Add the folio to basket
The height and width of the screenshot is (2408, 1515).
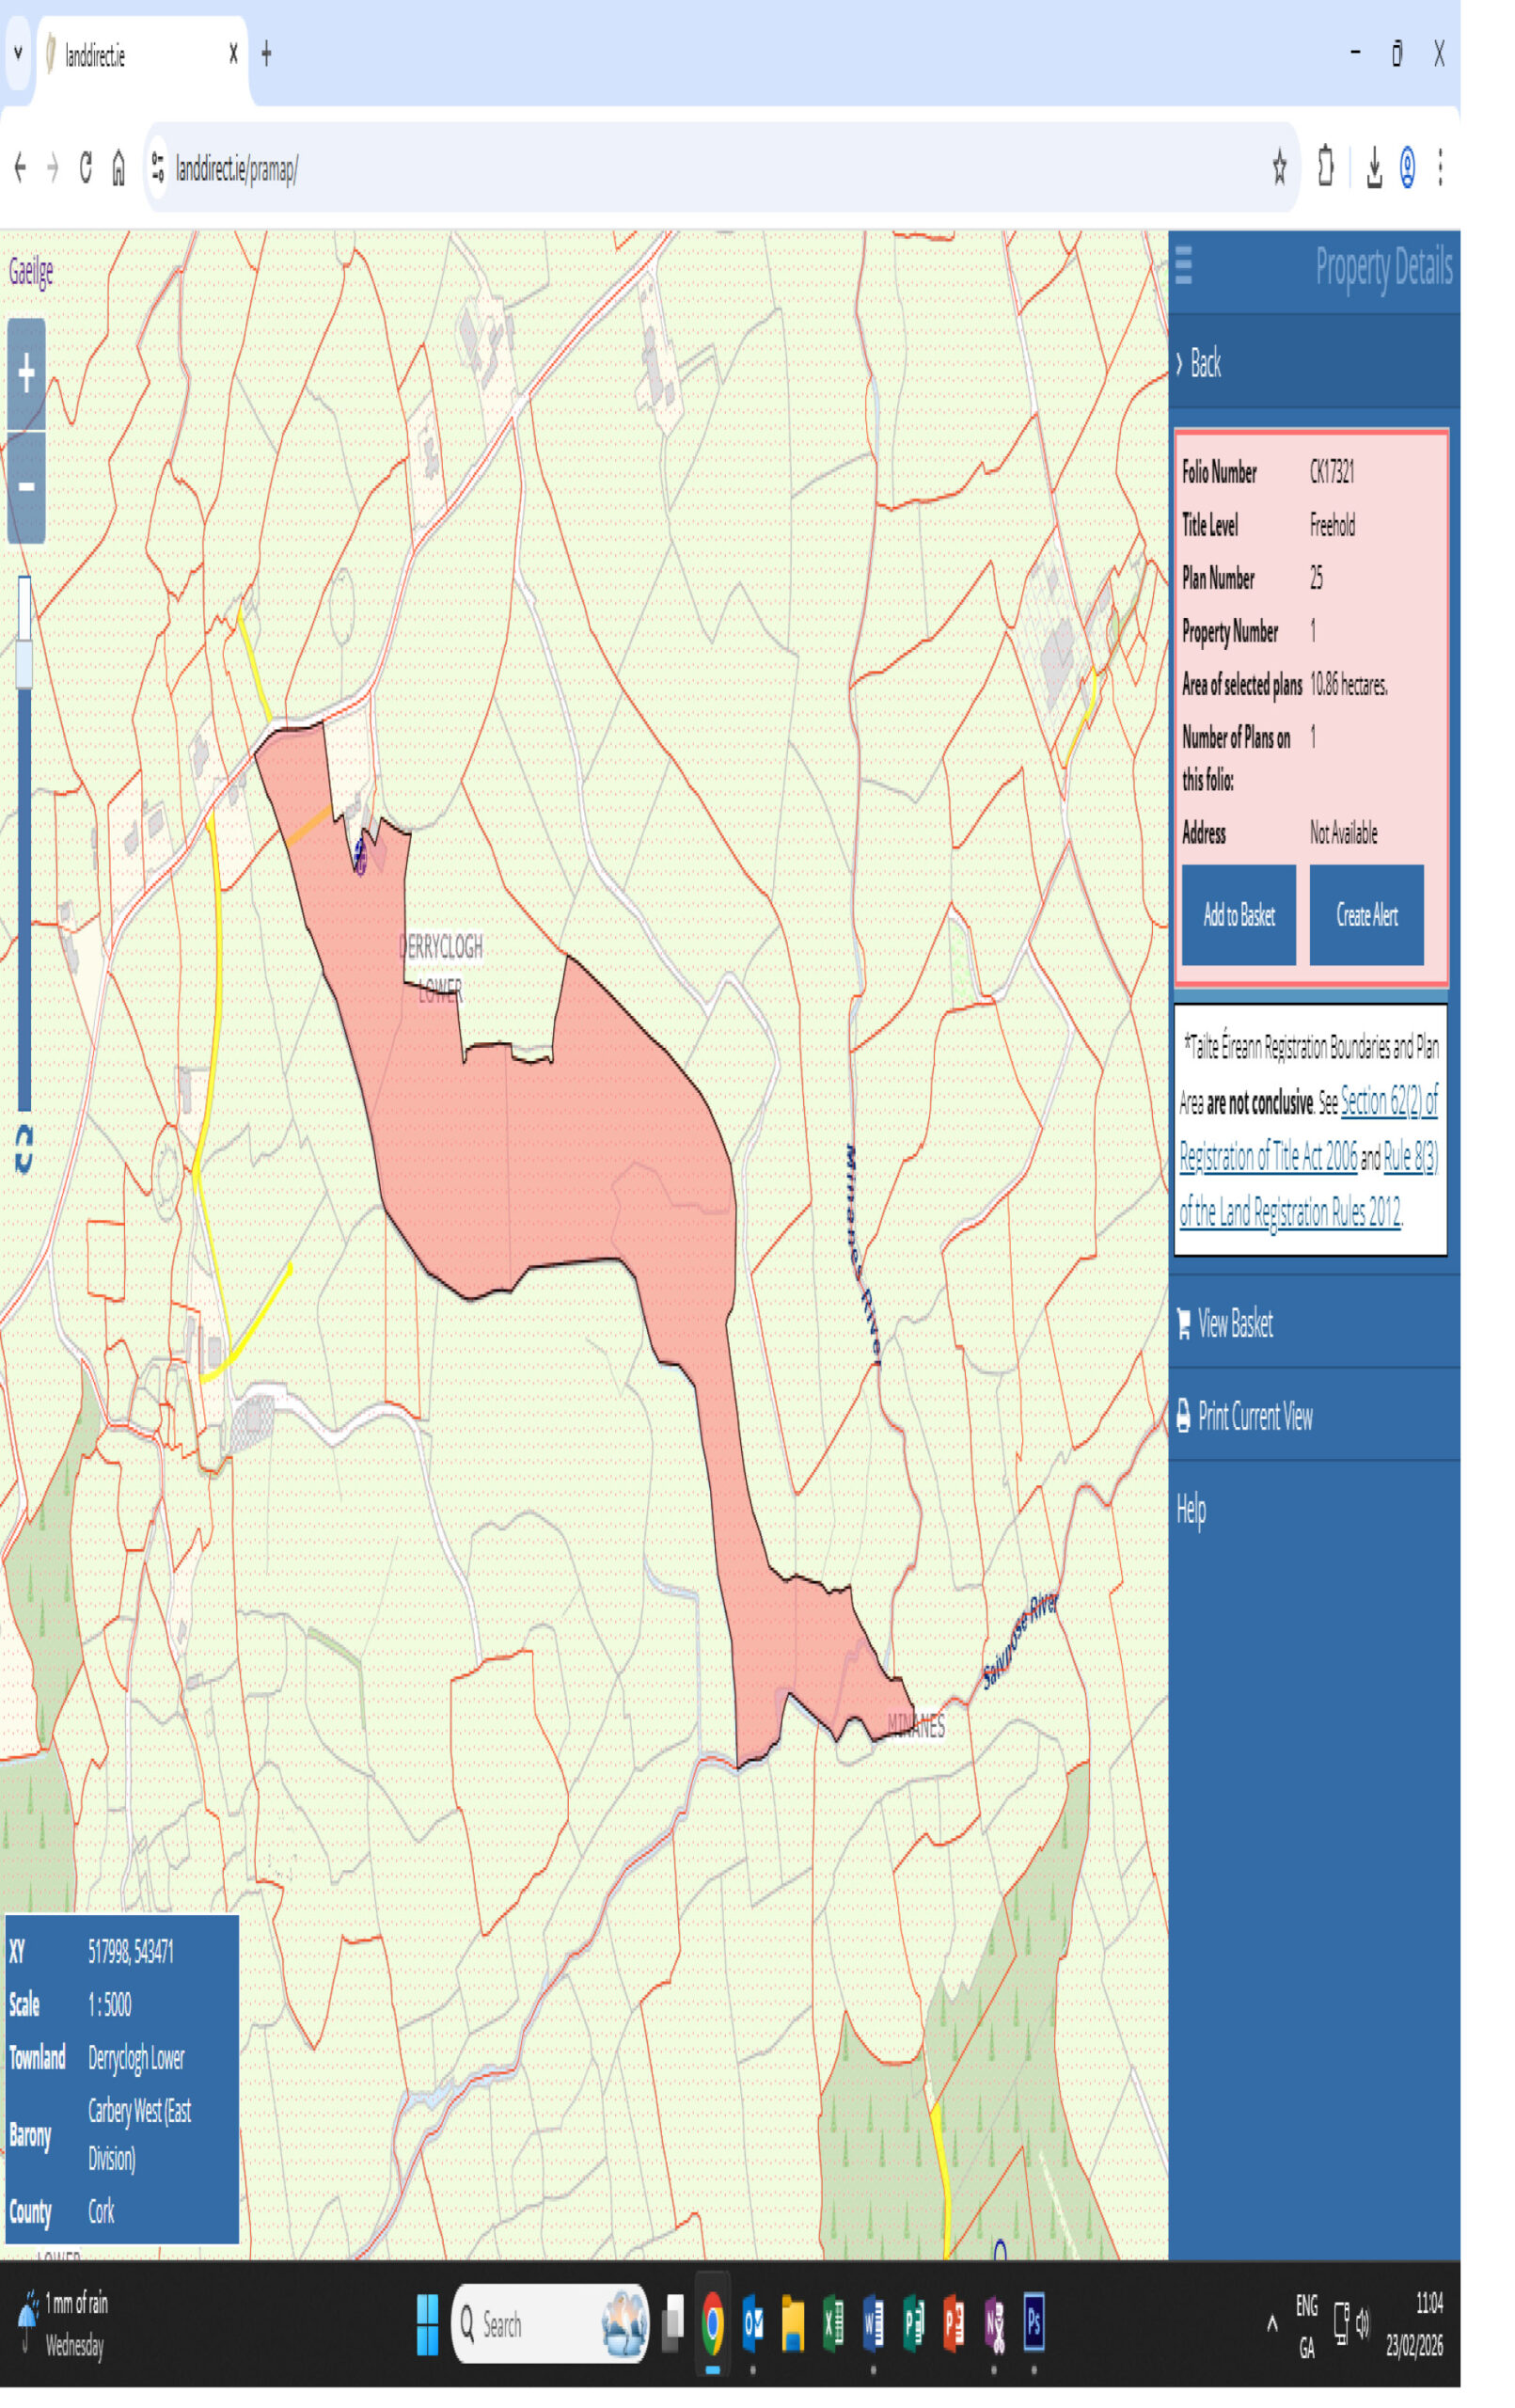(1238, 914)
